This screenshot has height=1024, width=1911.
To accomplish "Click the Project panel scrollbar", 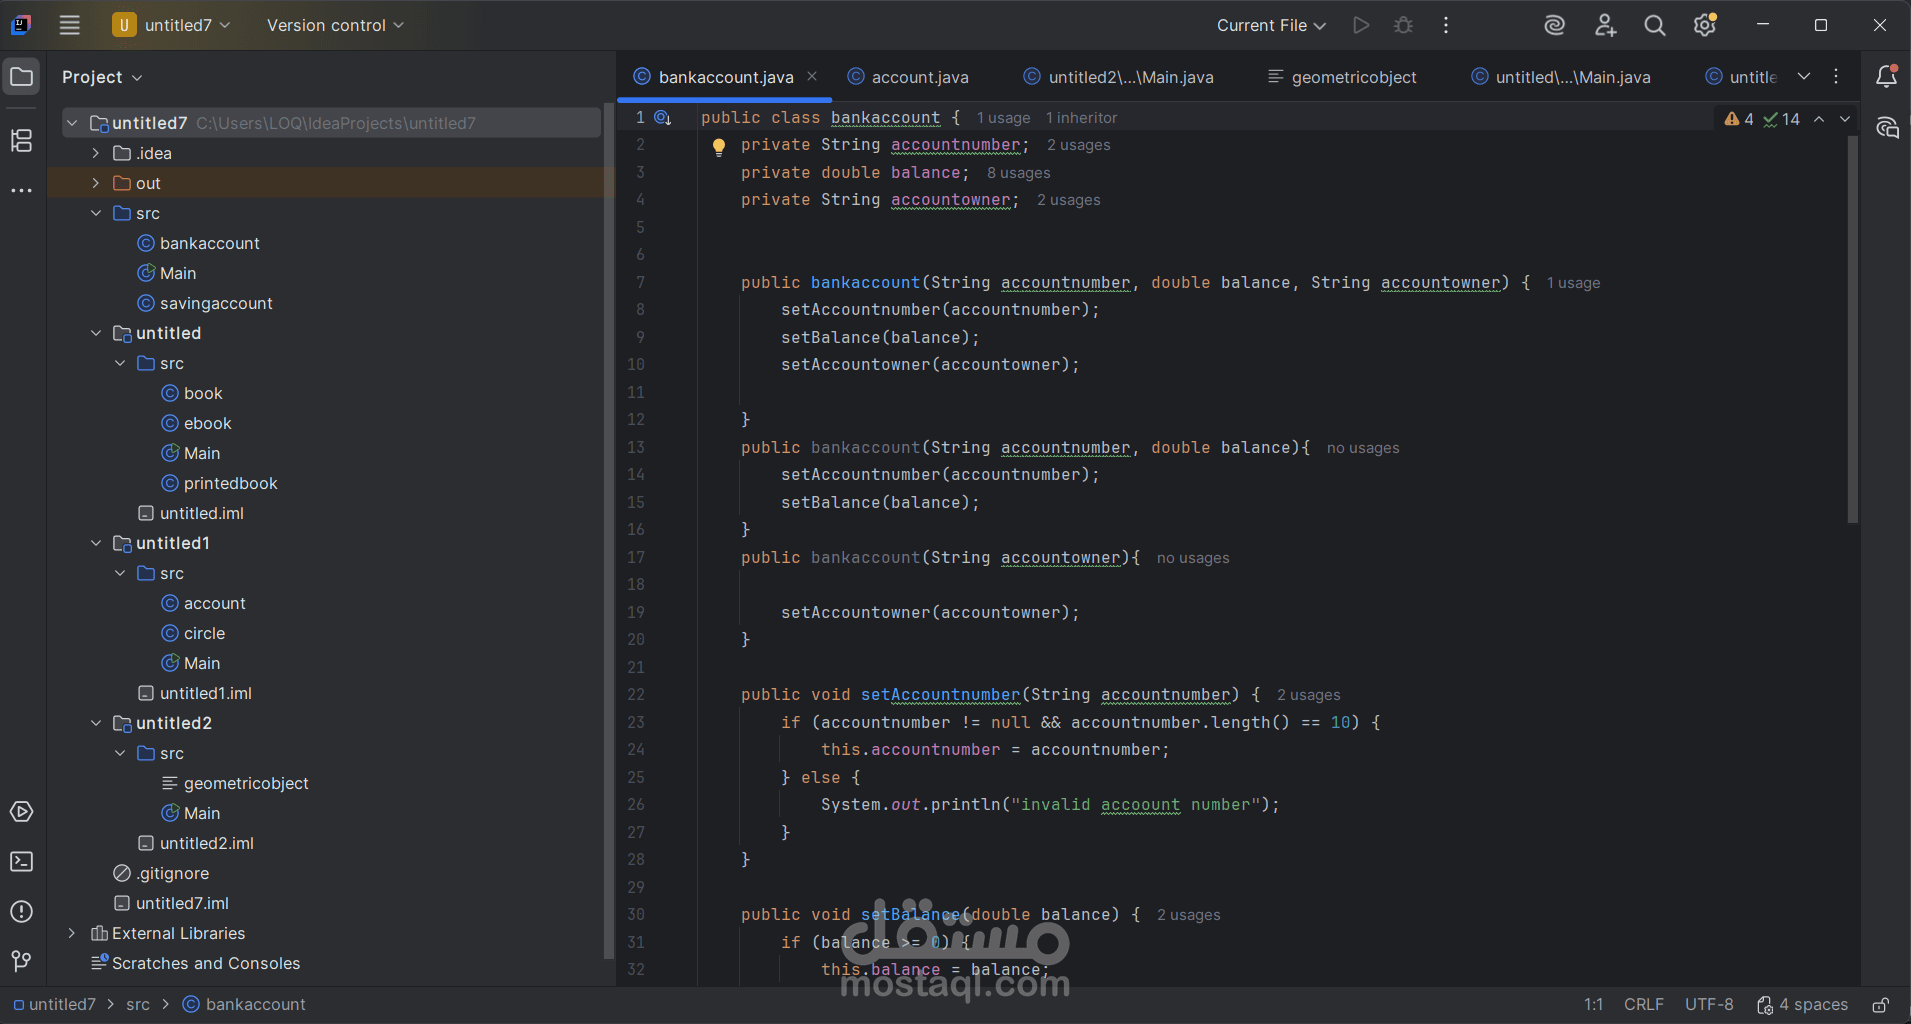I will (609, 530).
